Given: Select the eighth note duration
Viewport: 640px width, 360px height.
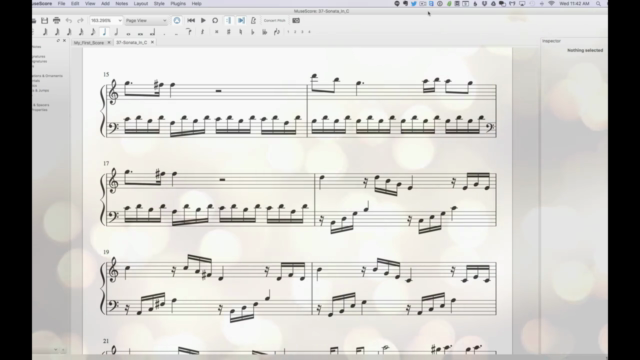Looking at the screenshot, I should click(93, 32).
